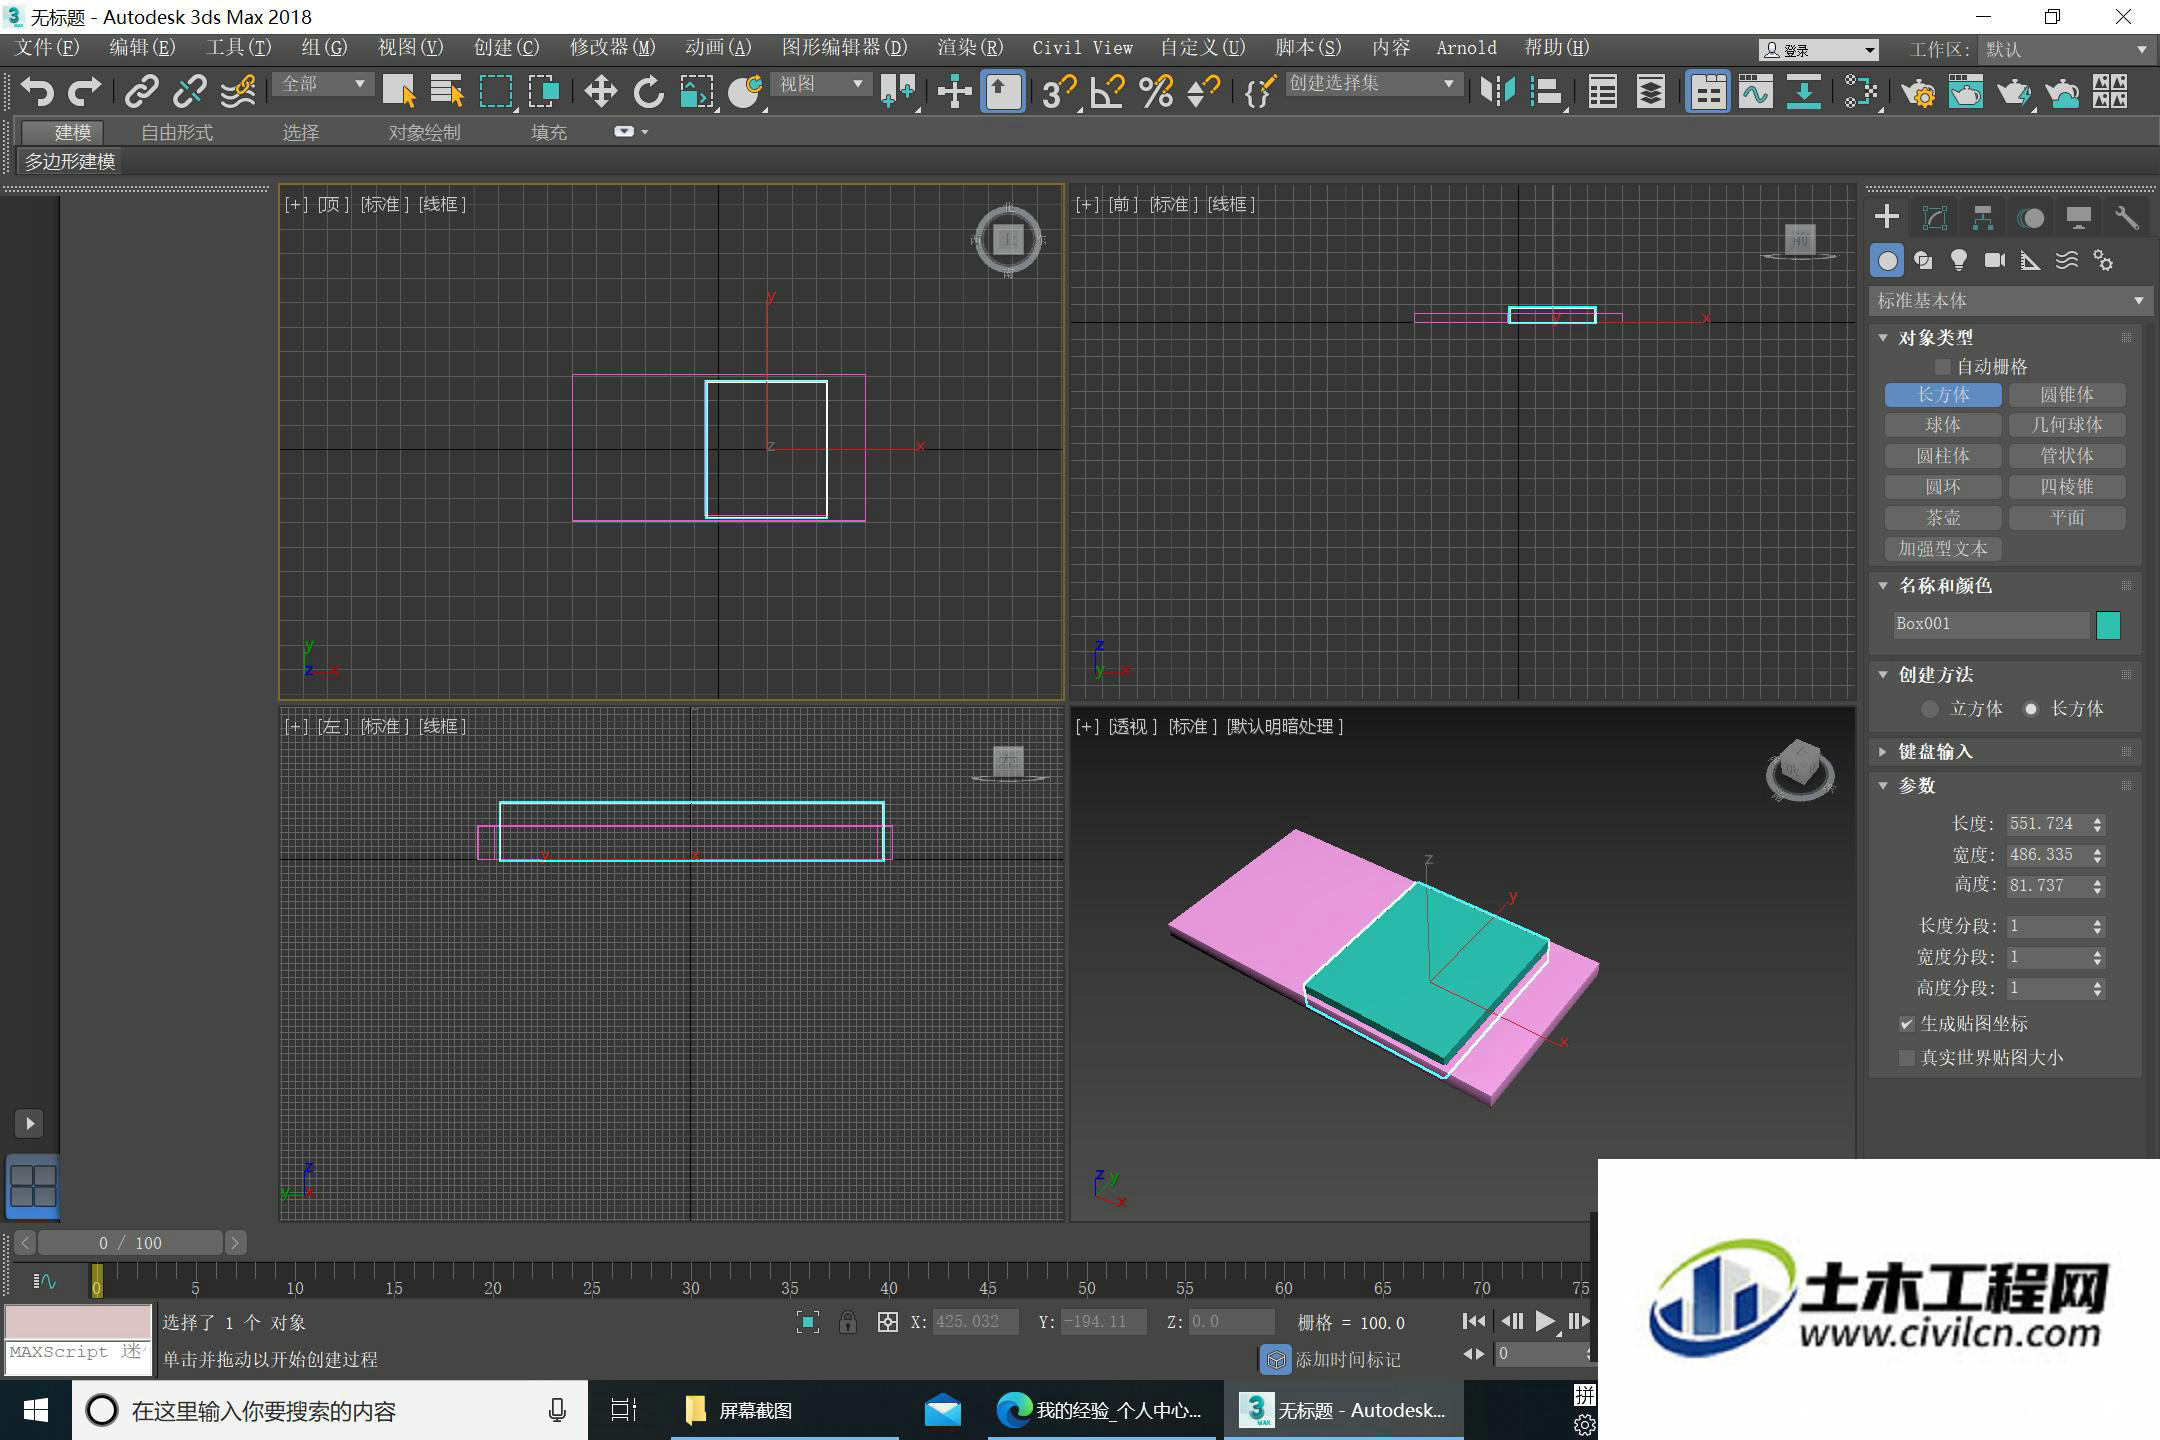2160x1440 pixels.
Task: Open 文件(F) menu
Action: 47,48
